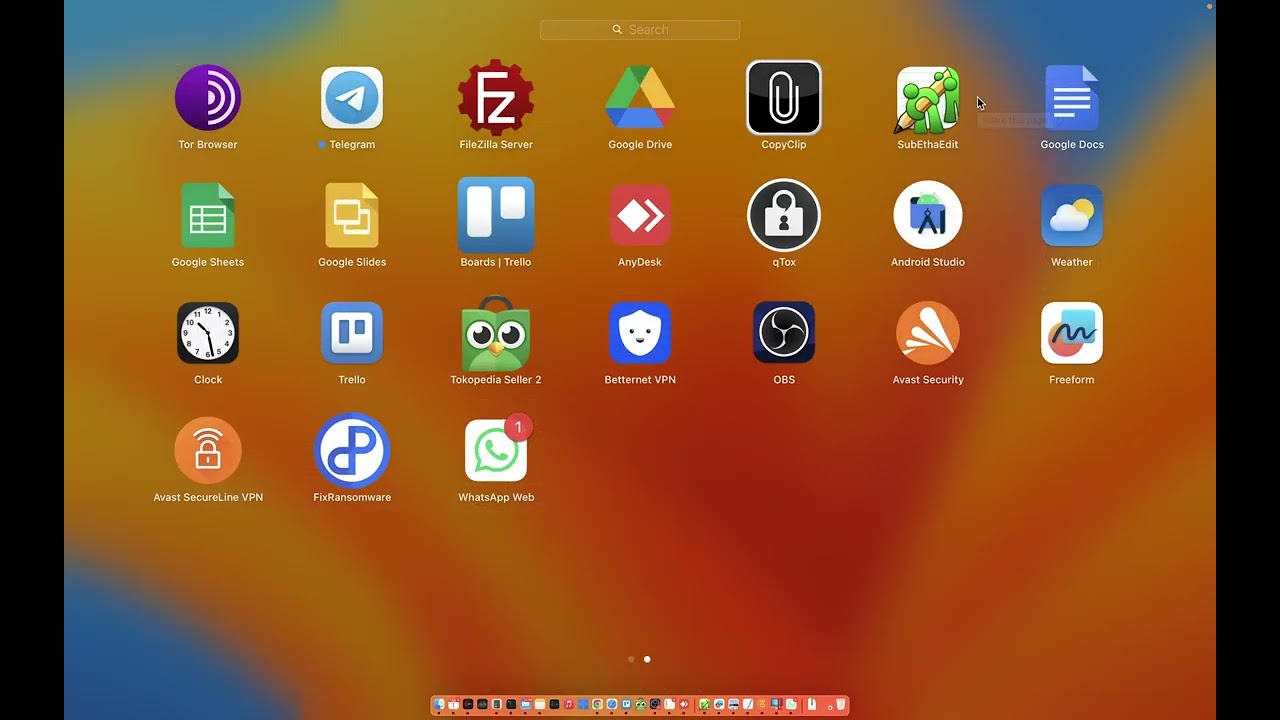Open the CopyClip app
The height and width of the screenshot is (720, 1280).
pyautogui.click(x=784, y=98)
